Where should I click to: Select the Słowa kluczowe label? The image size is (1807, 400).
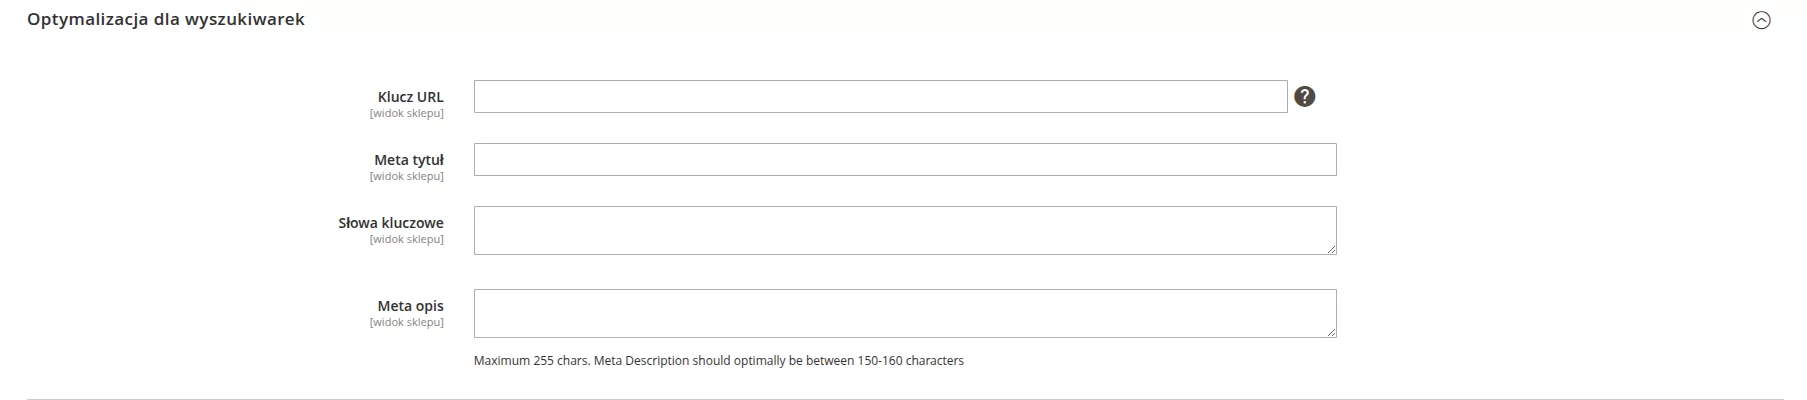coord(390,223)
